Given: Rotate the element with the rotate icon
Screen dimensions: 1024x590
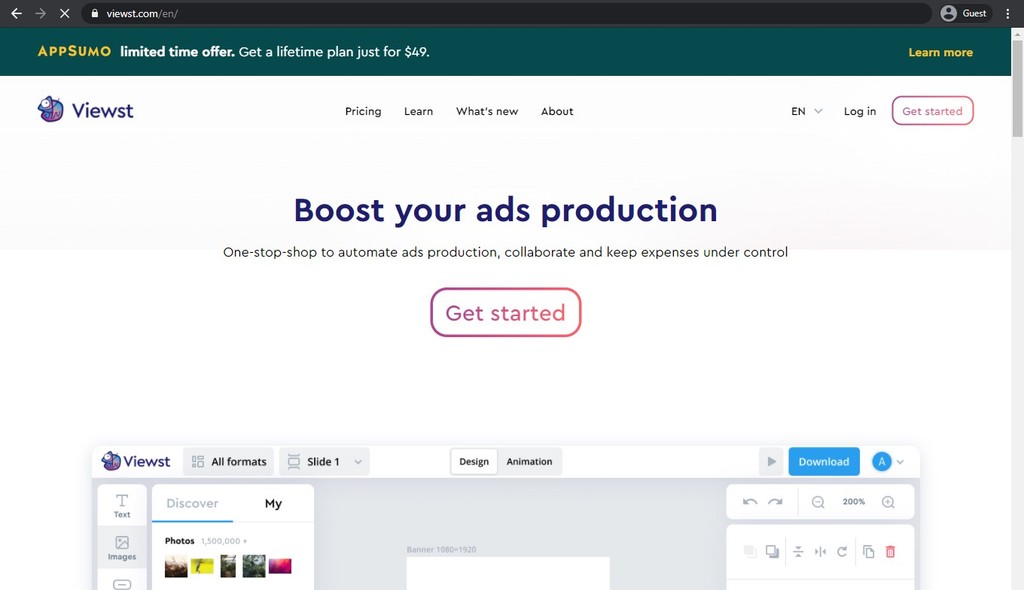Looking at the screenshot, I should click(x=841, y=552).
